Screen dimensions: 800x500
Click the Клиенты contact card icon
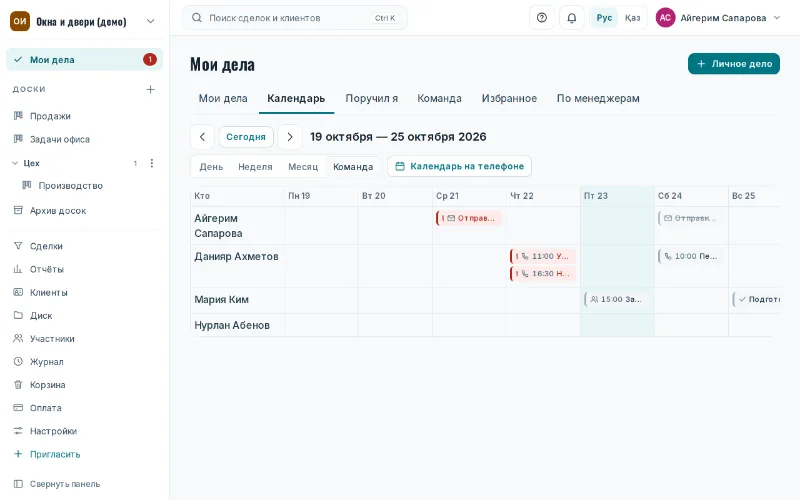coord(18,292)
